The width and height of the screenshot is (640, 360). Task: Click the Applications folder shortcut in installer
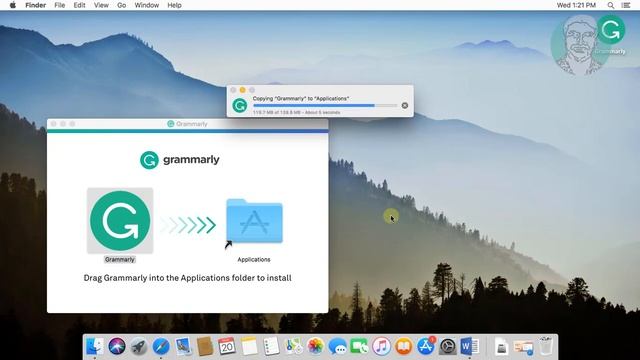pyautogui.click(x=254, y=221)
